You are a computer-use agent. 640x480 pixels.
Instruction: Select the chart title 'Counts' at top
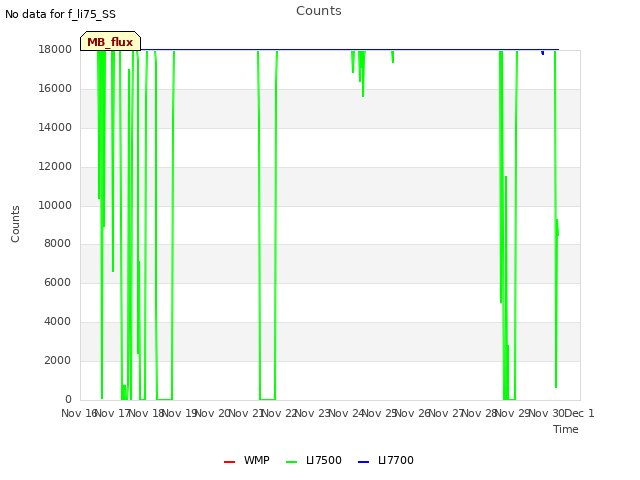point(319,11)
